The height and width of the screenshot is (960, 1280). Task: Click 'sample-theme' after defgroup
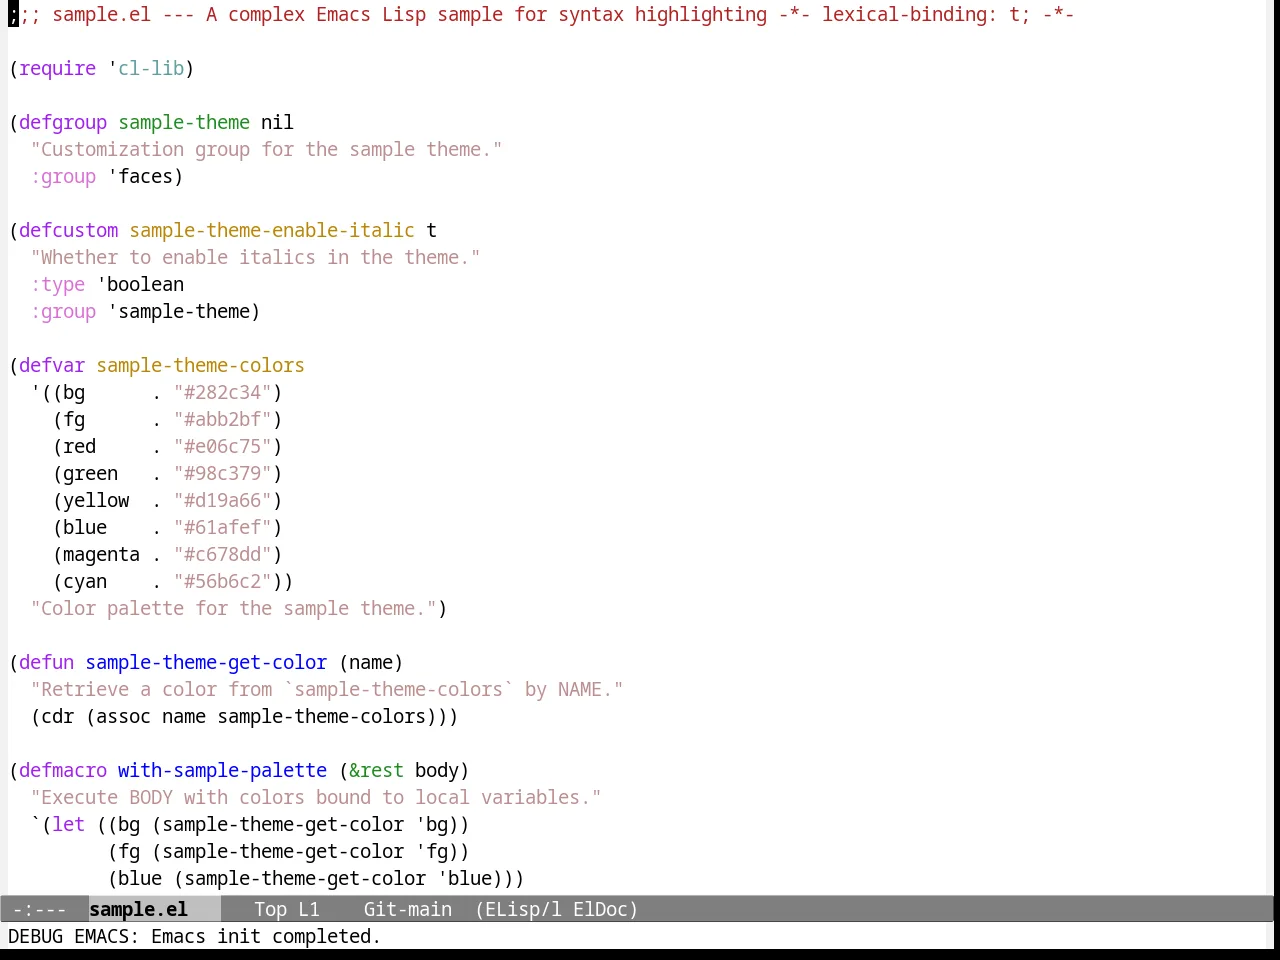coord(184,122)
